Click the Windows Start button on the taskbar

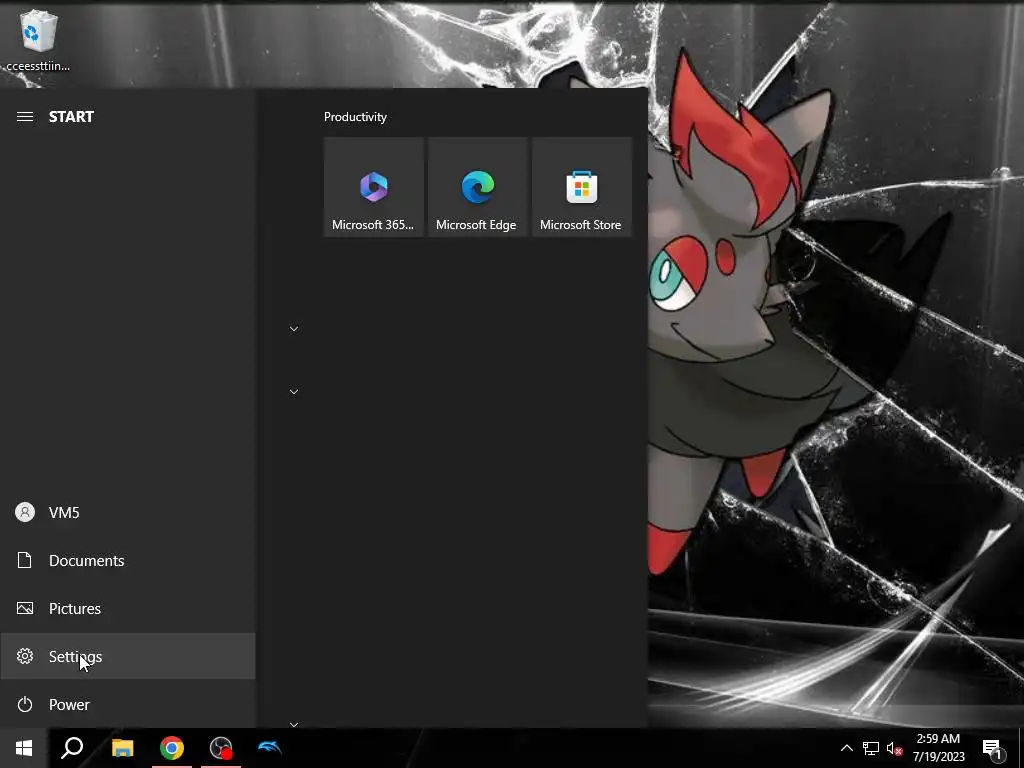tap(24, 748)
